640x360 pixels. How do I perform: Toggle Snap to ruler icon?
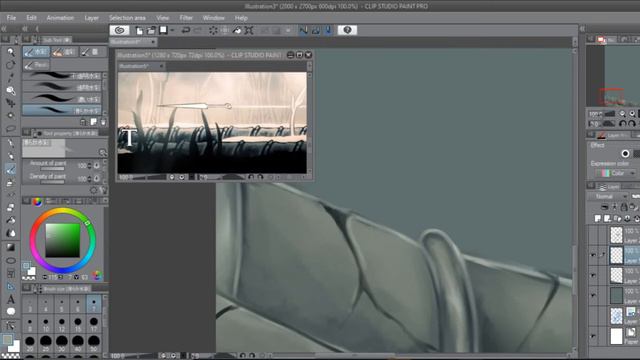[303, 30]
